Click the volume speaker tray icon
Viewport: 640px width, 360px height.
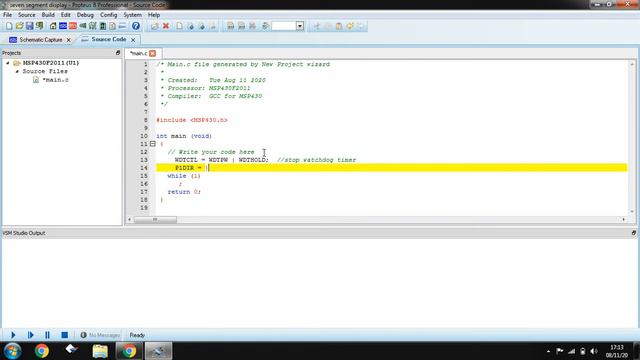pyautogui.click(x=594, y=351)
